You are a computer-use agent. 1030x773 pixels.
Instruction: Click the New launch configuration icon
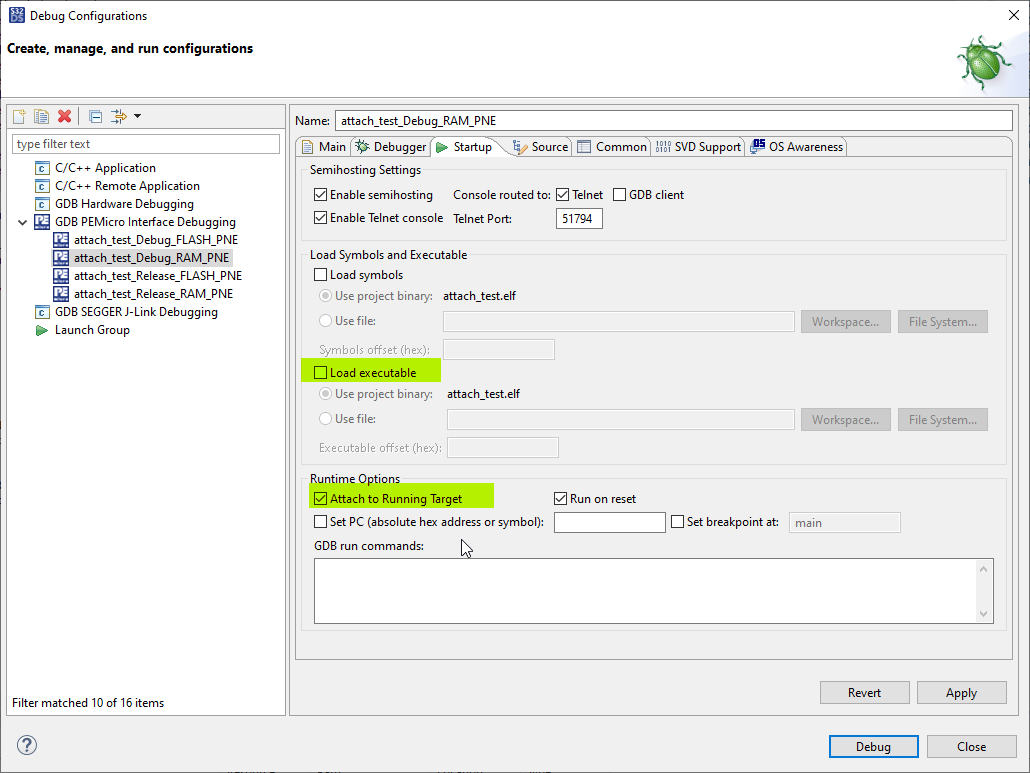(x=19, y=116)
